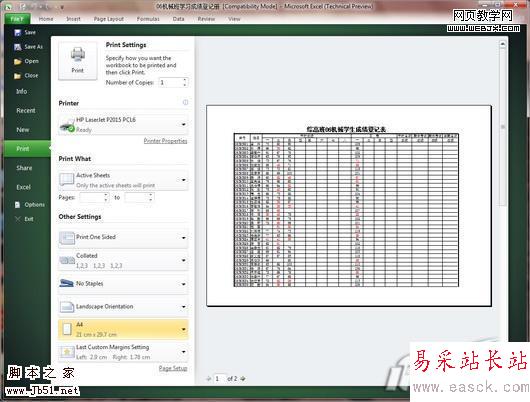Click the Collated pages icon
The height and width of the screenshot is (402, 530).
click(67, 260)
